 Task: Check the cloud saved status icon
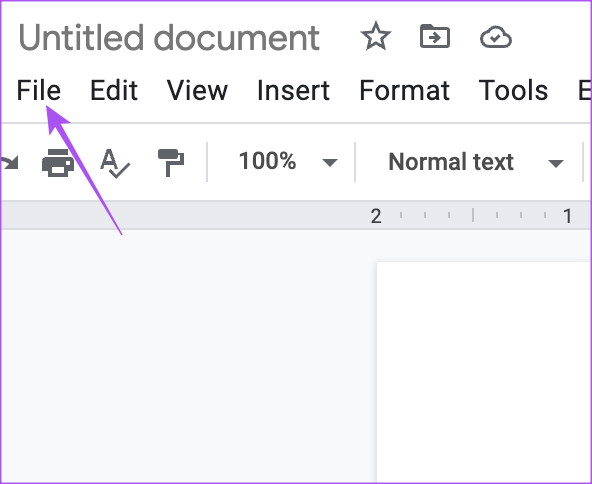tap(496, 37)
